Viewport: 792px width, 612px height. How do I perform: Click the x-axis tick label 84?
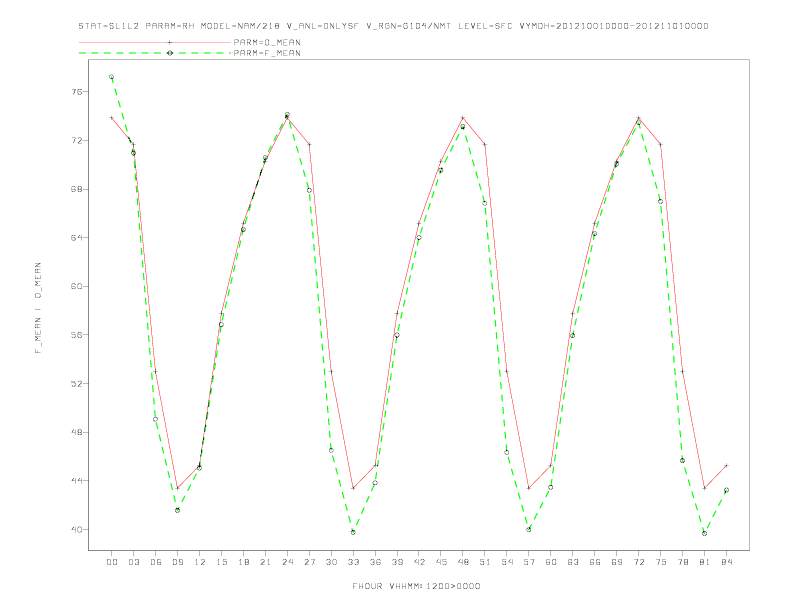(x=726, y=562)
